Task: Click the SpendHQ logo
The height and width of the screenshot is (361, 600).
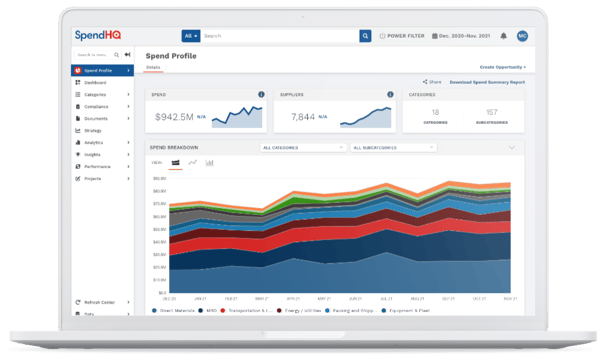Action: click(x=98, y=35)
